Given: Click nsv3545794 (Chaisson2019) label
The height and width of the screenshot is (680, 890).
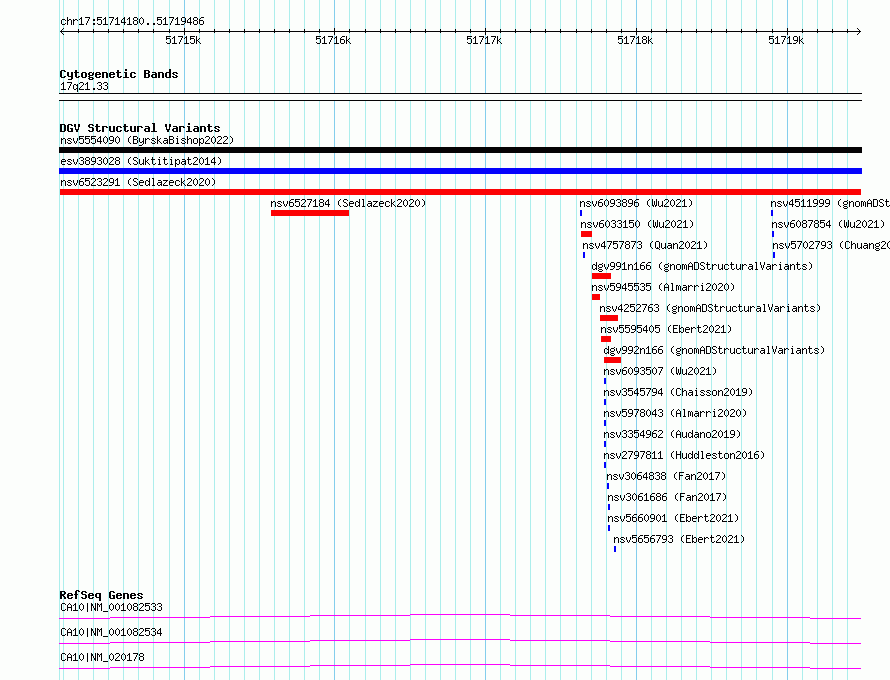Looking at the screenshot, I should pos(678,392).
